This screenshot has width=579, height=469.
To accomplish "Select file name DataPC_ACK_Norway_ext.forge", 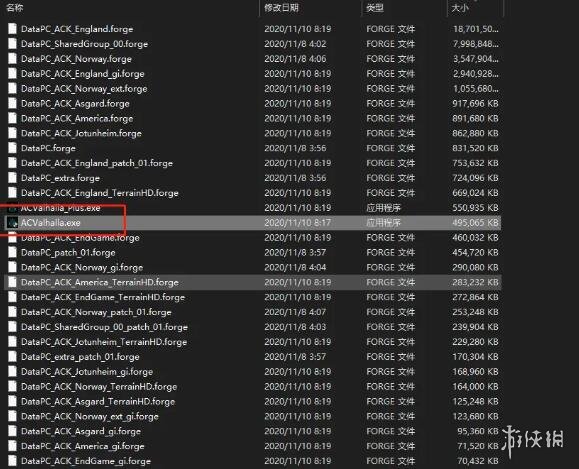I will click(x=84, y=88).
